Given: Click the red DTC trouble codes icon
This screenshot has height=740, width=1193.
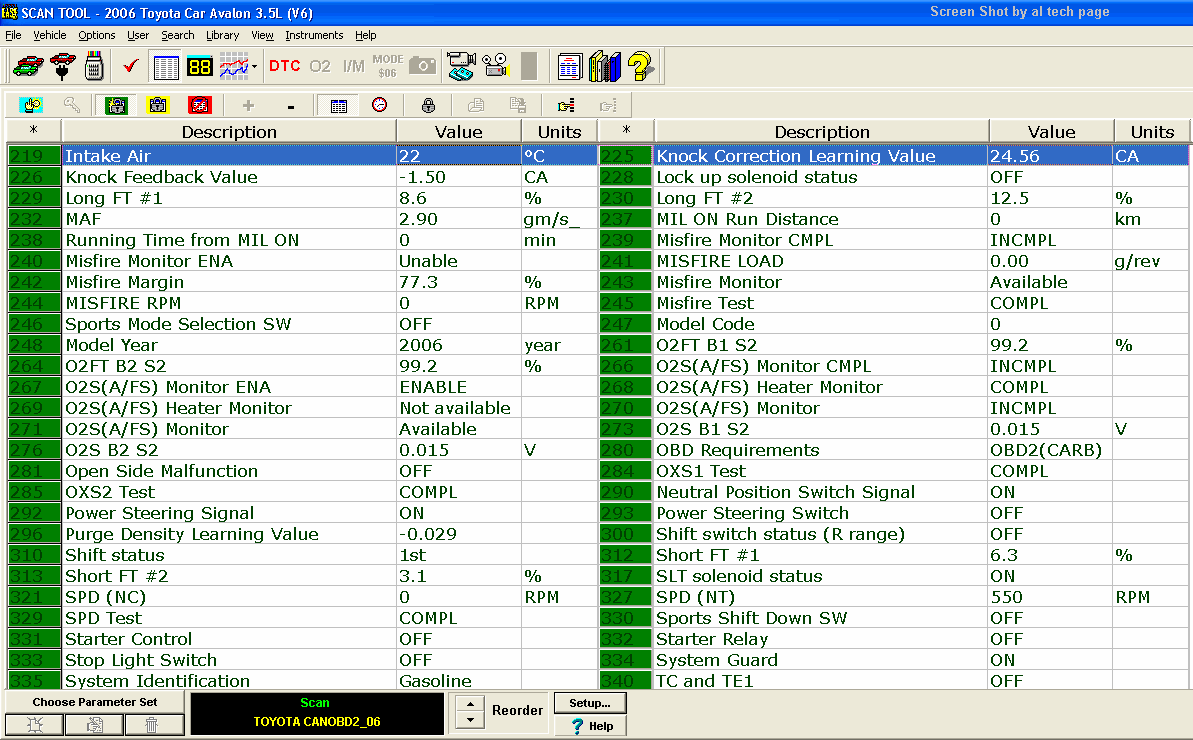Looking at the screenshot, I should tap(284, 66).
